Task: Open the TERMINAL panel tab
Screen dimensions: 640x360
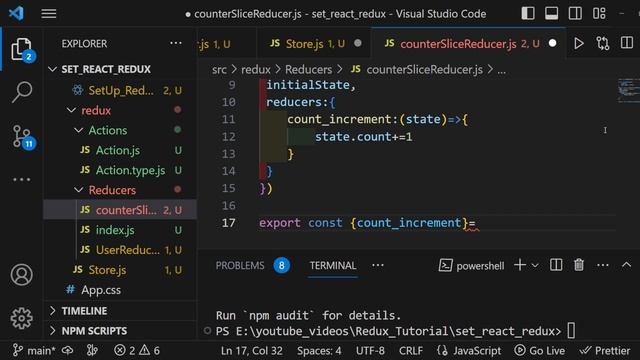Action: pyautogui.click(x=333, y=266)
